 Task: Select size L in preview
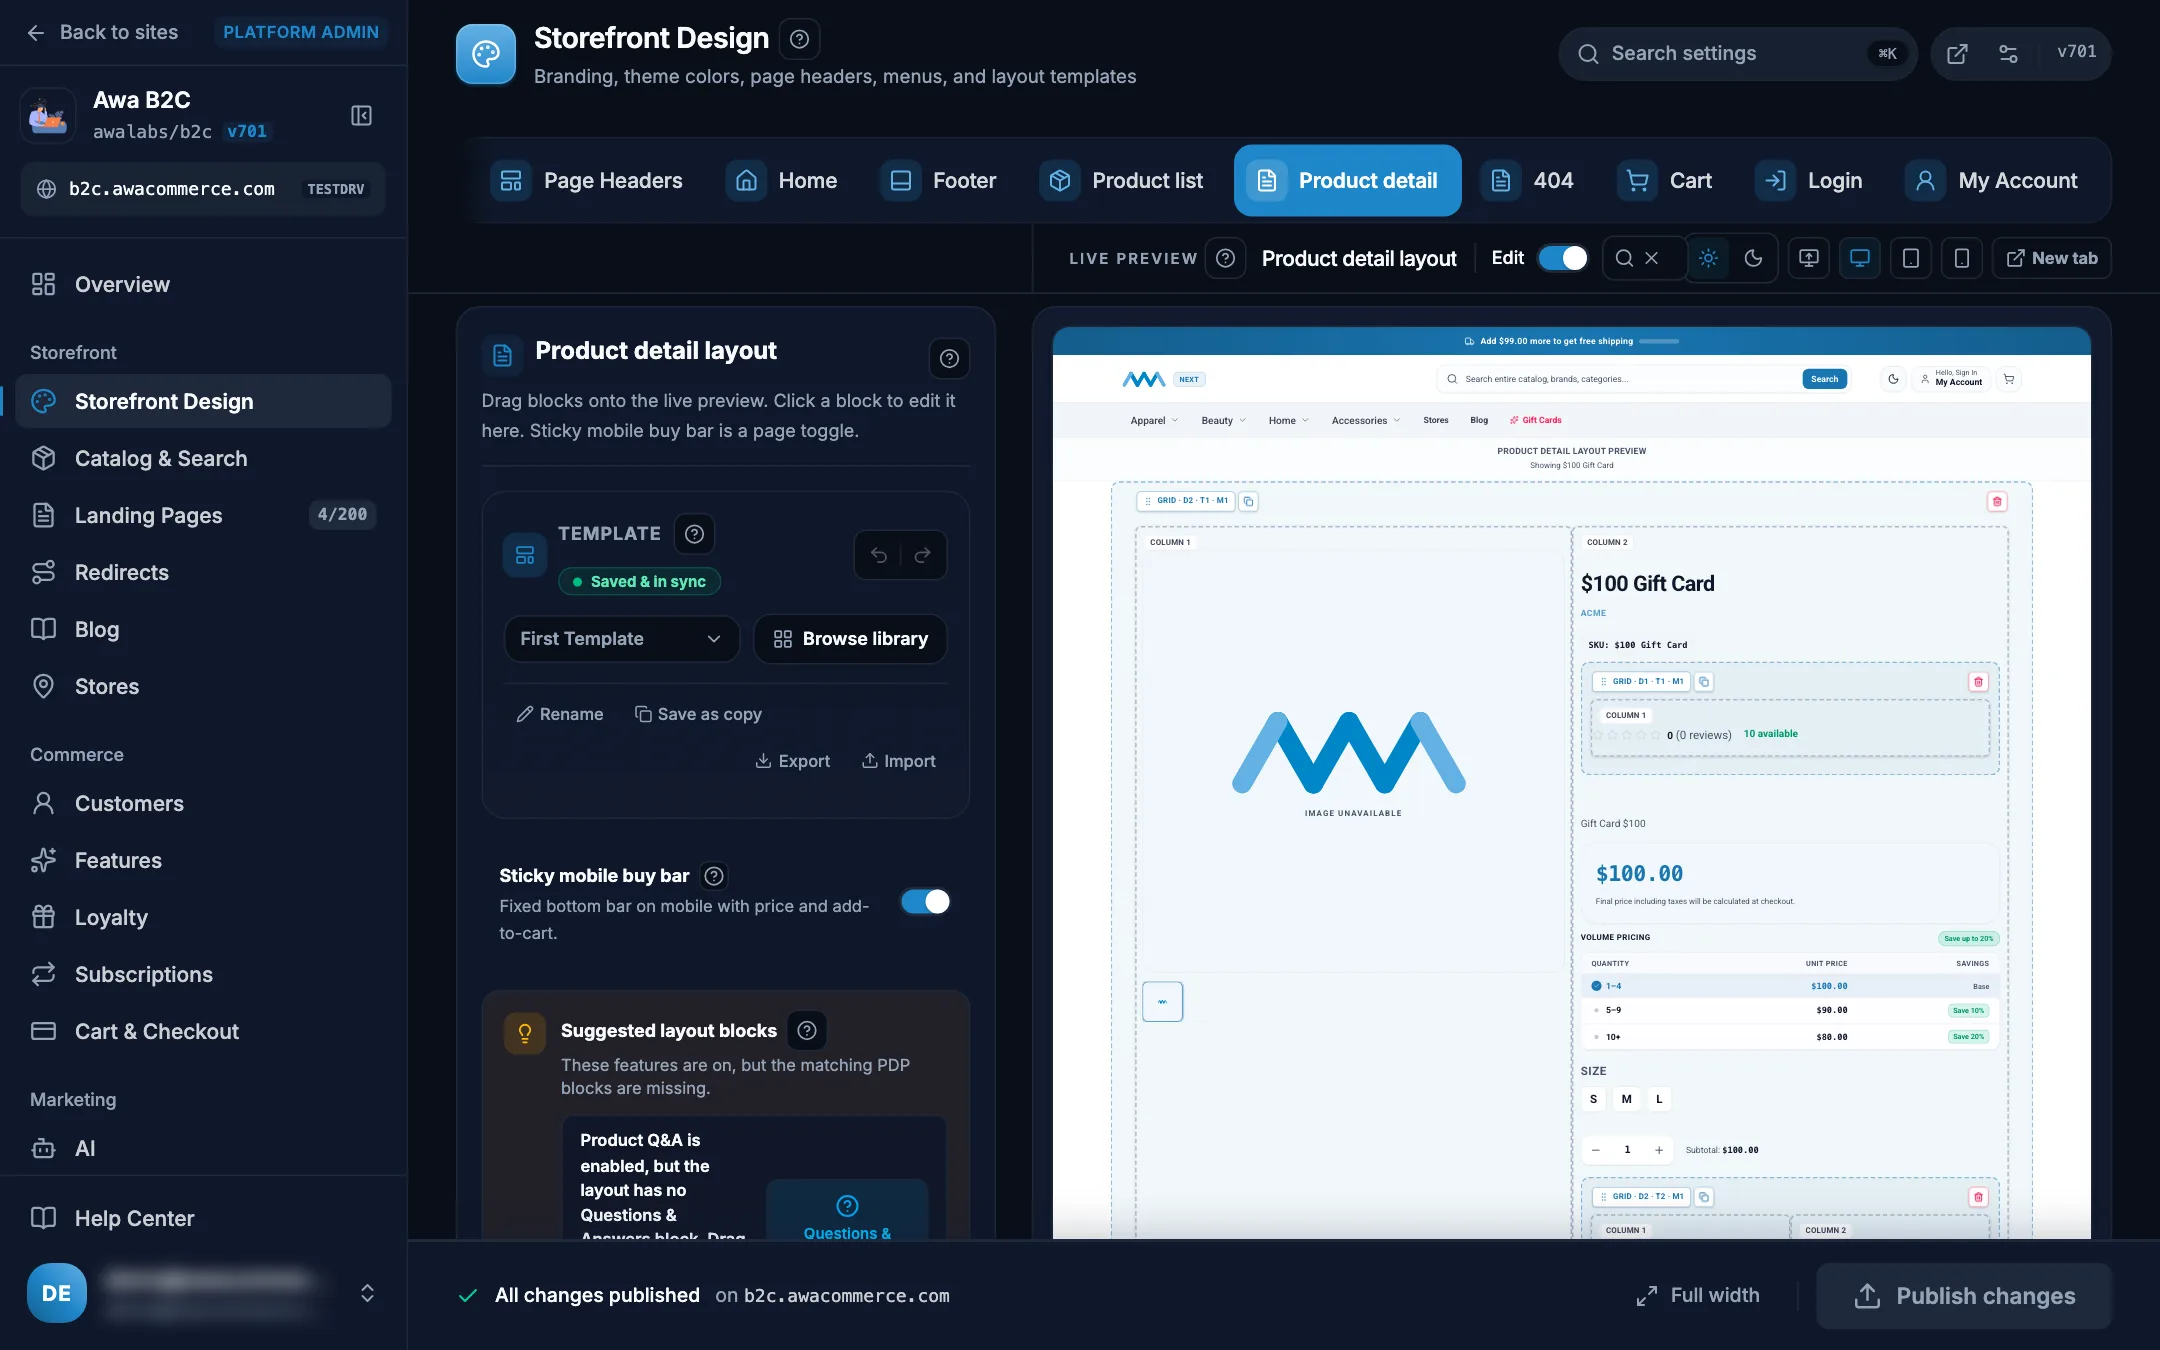[1659, 1099]
